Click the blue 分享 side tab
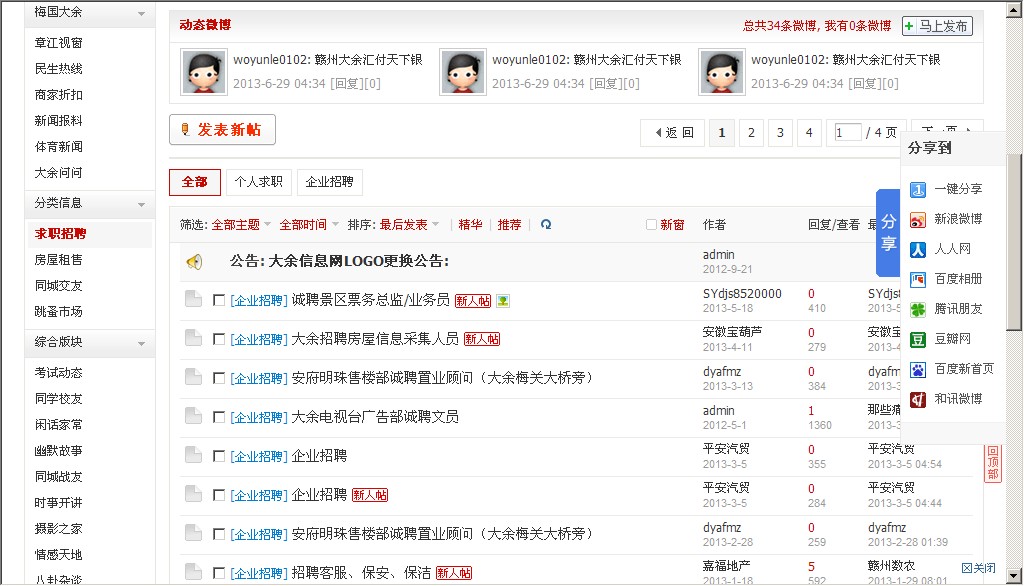The height and width of the screenshot is (586, 1024). [888, 233]
